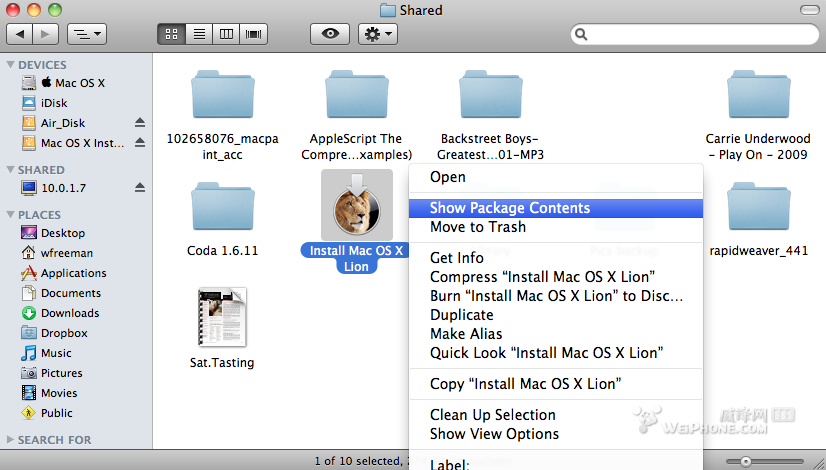Open Movies in sidebar

tap(49, 393)
